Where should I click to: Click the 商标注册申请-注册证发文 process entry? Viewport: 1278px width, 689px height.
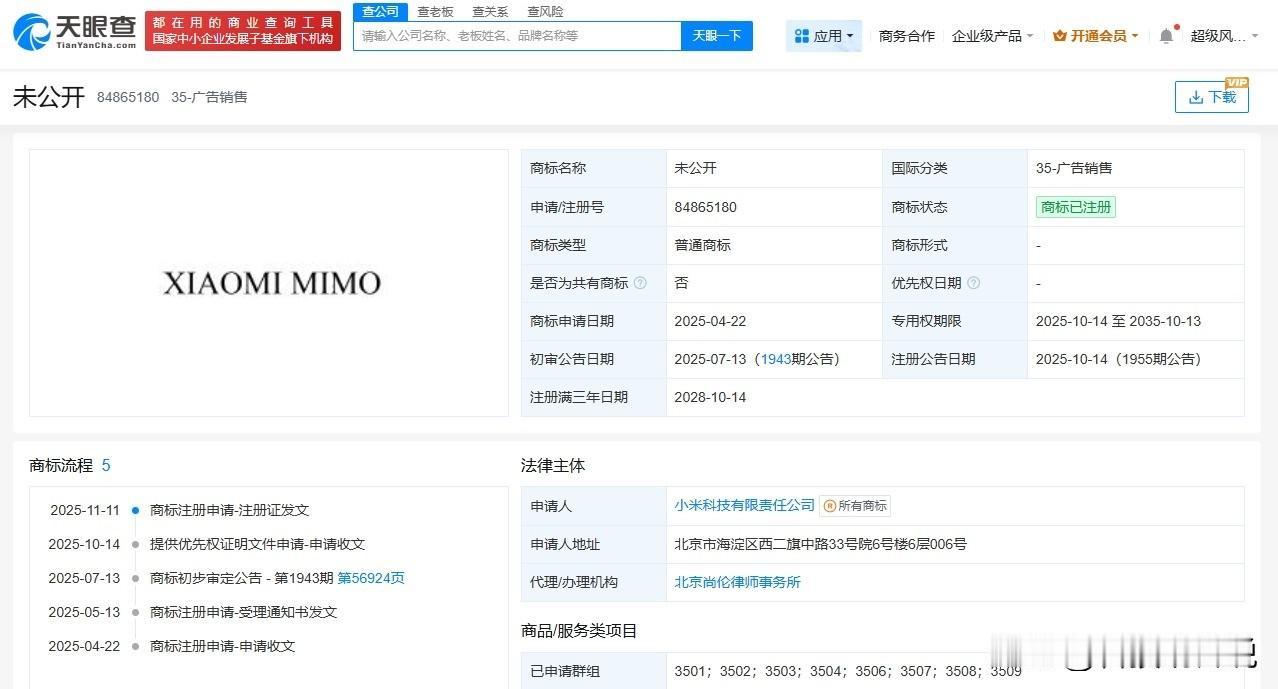(229, 510)
